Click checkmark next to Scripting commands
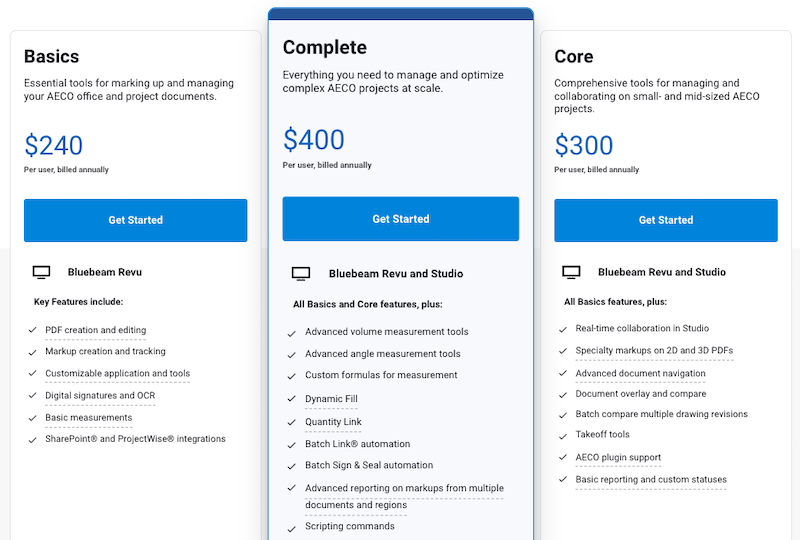This screenshot has height=540, width=800. [x=292, y=529]
